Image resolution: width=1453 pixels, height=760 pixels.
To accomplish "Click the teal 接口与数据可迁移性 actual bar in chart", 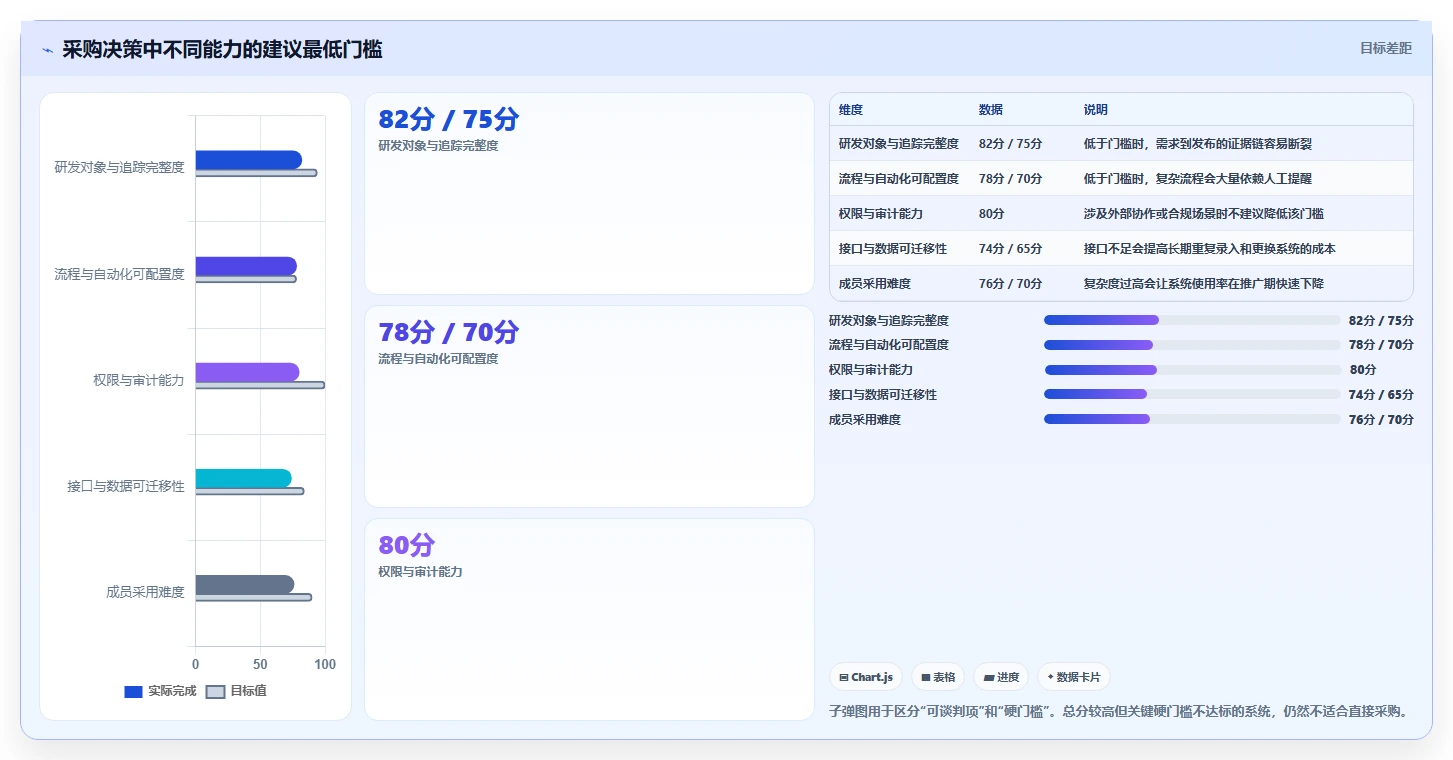I will pos(243,478).
